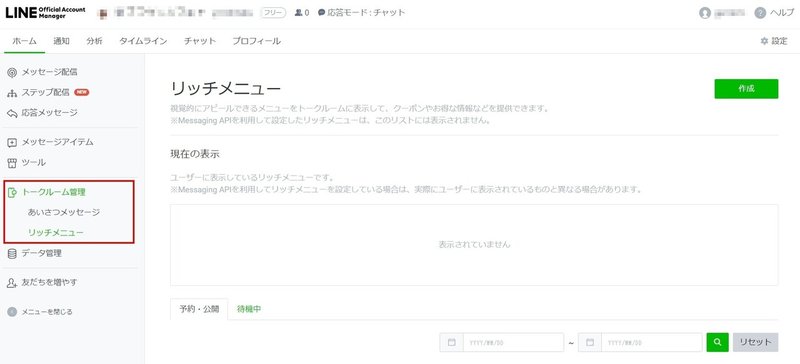
Task: Click the NEW badge beside ステップ配信
Action: [82, 92]
